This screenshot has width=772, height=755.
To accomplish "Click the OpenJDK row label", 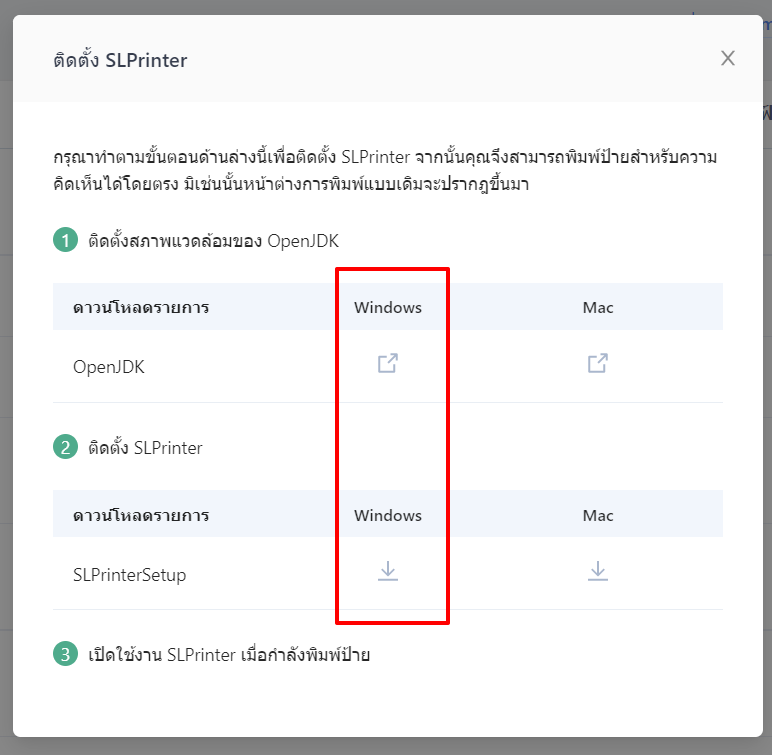I will coord(109,367).
